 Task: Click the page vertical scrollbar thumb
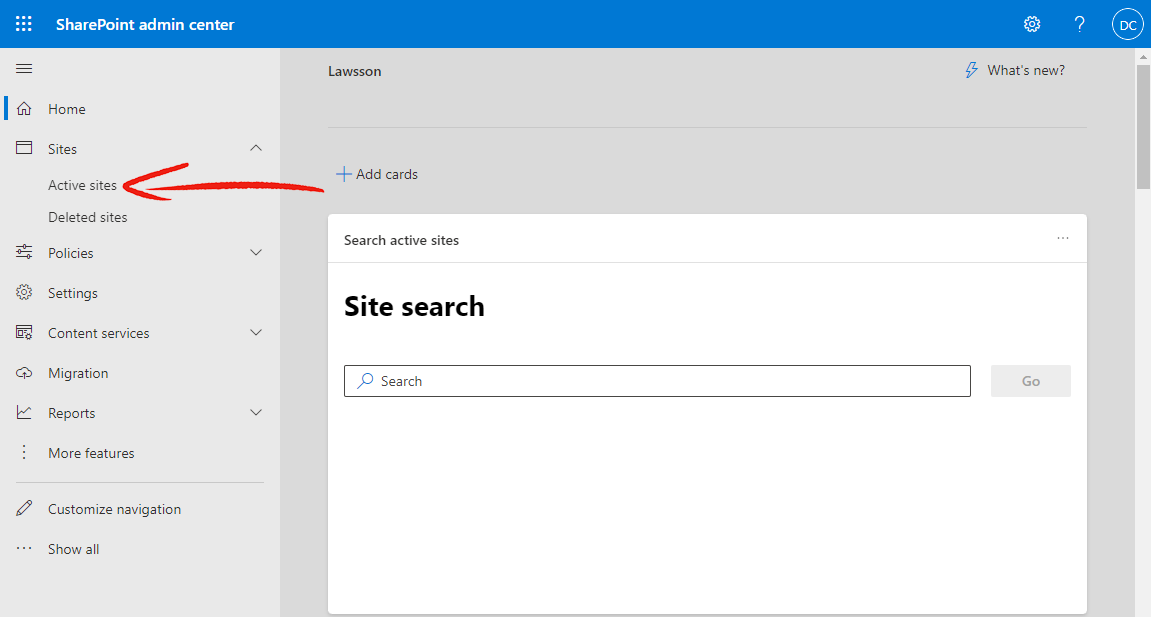(1143, 127)
